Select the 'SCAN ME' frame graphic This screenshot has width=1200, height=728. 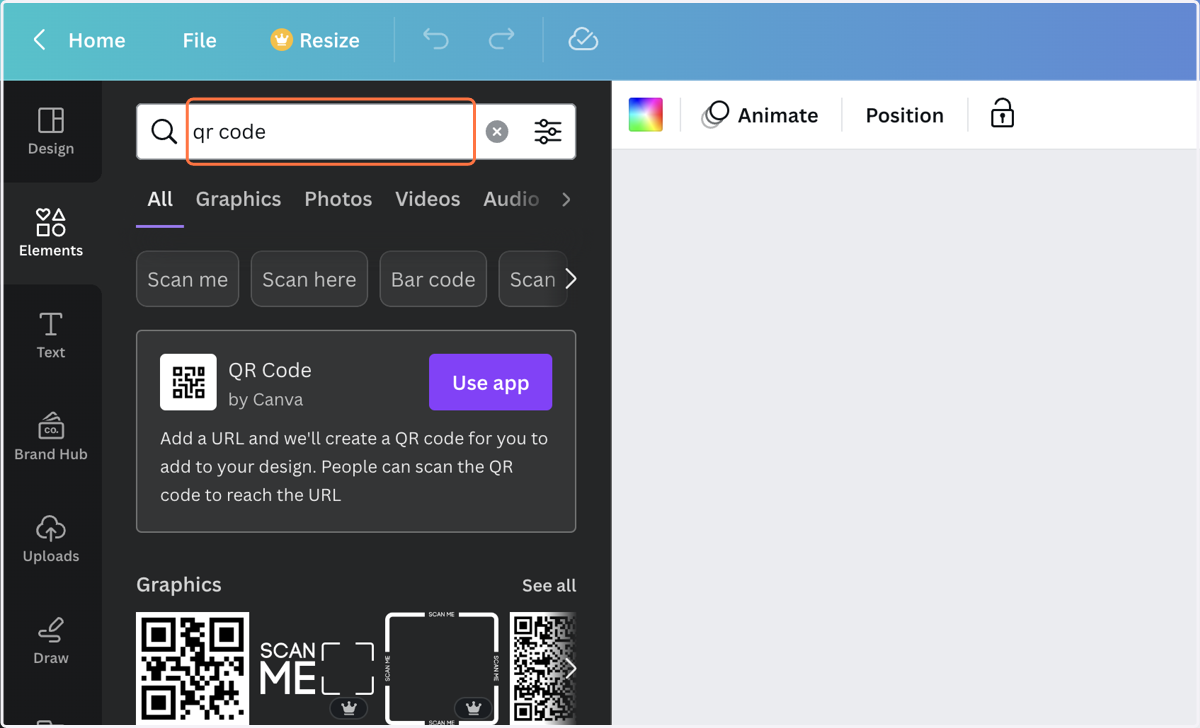(442, 668)
